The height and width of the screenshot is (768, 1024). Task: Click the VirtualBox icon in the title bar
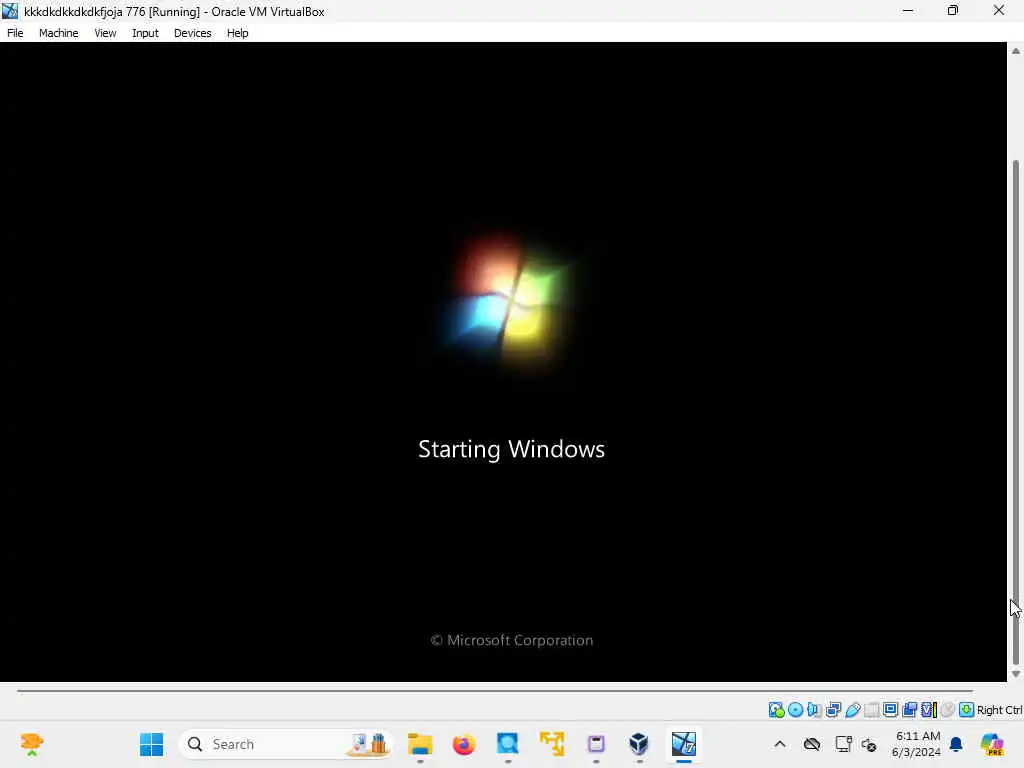point(10,10)
